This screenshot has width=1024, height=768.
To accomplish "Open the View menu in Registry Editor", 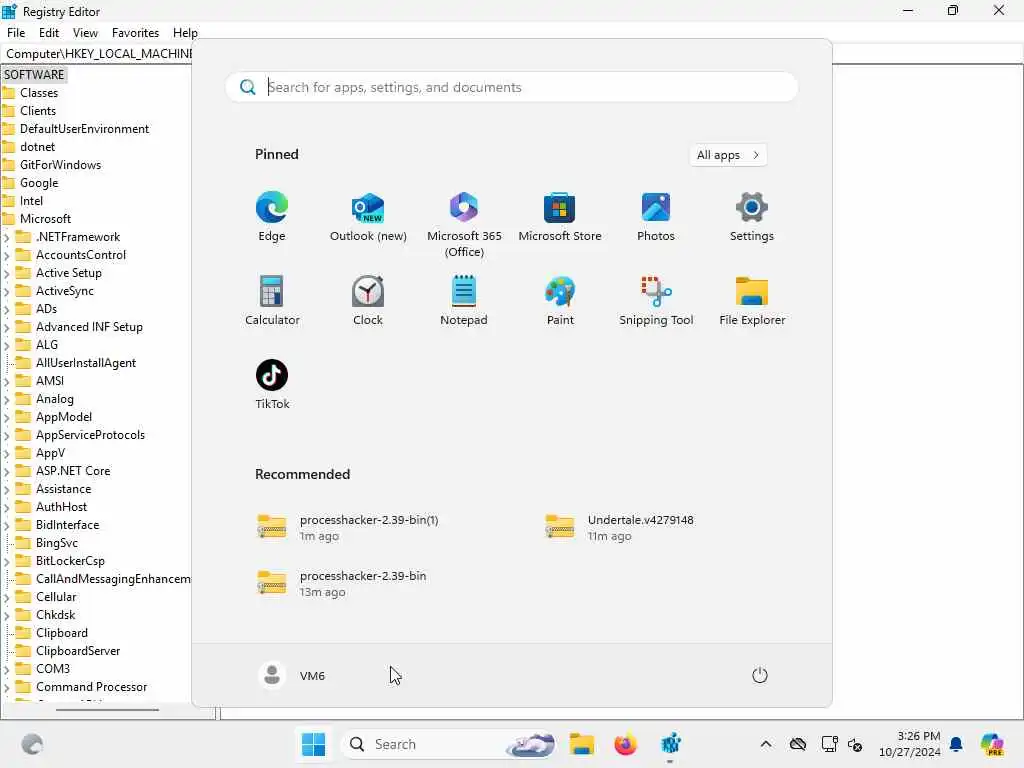I will tap(85, 33).
